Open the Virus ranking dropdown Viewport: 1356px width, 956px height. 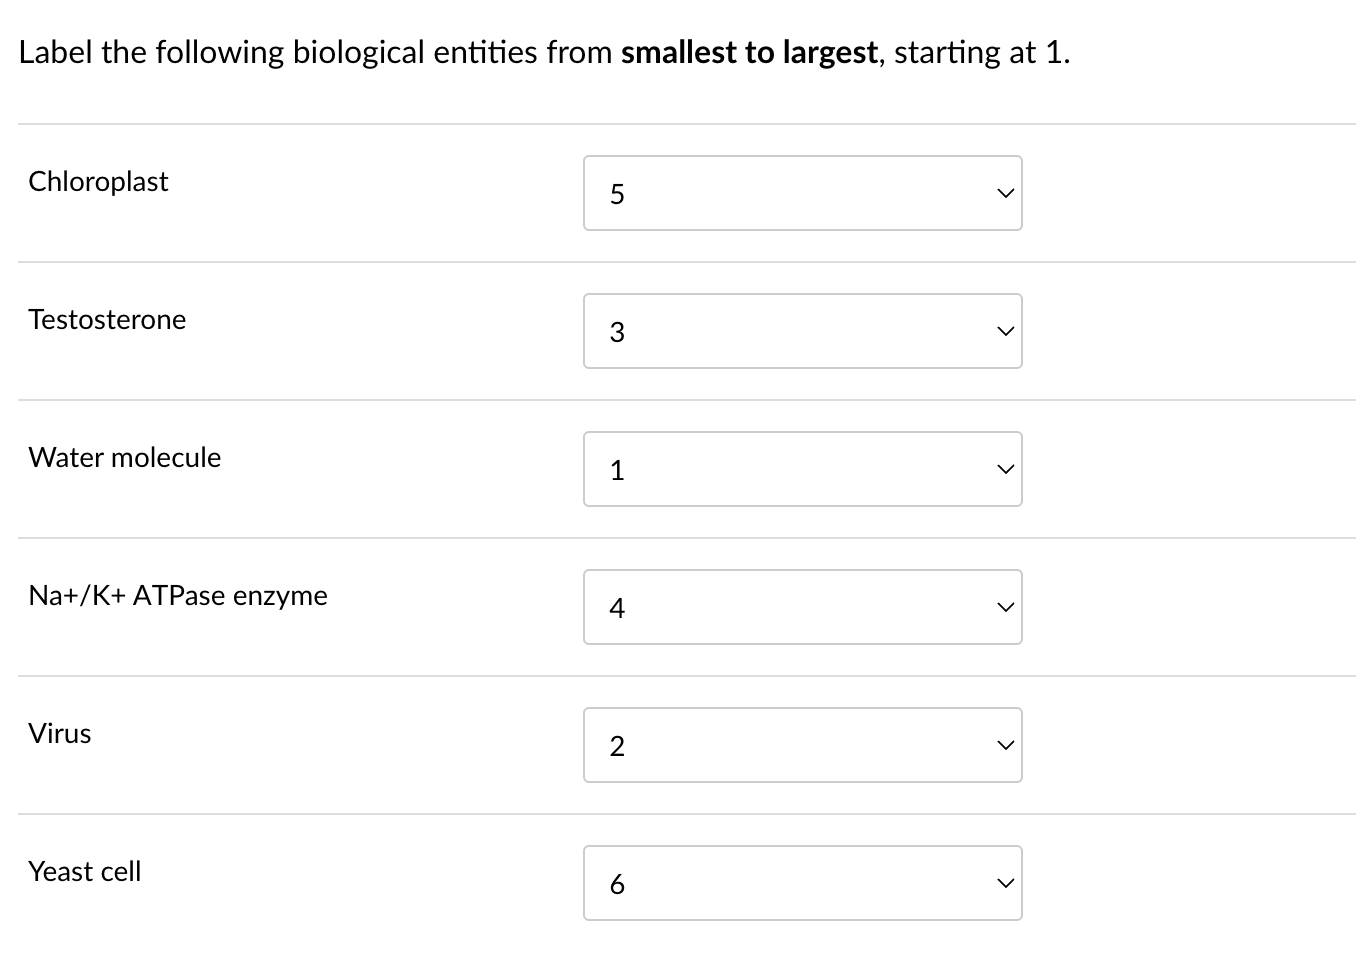pos(802,744)
